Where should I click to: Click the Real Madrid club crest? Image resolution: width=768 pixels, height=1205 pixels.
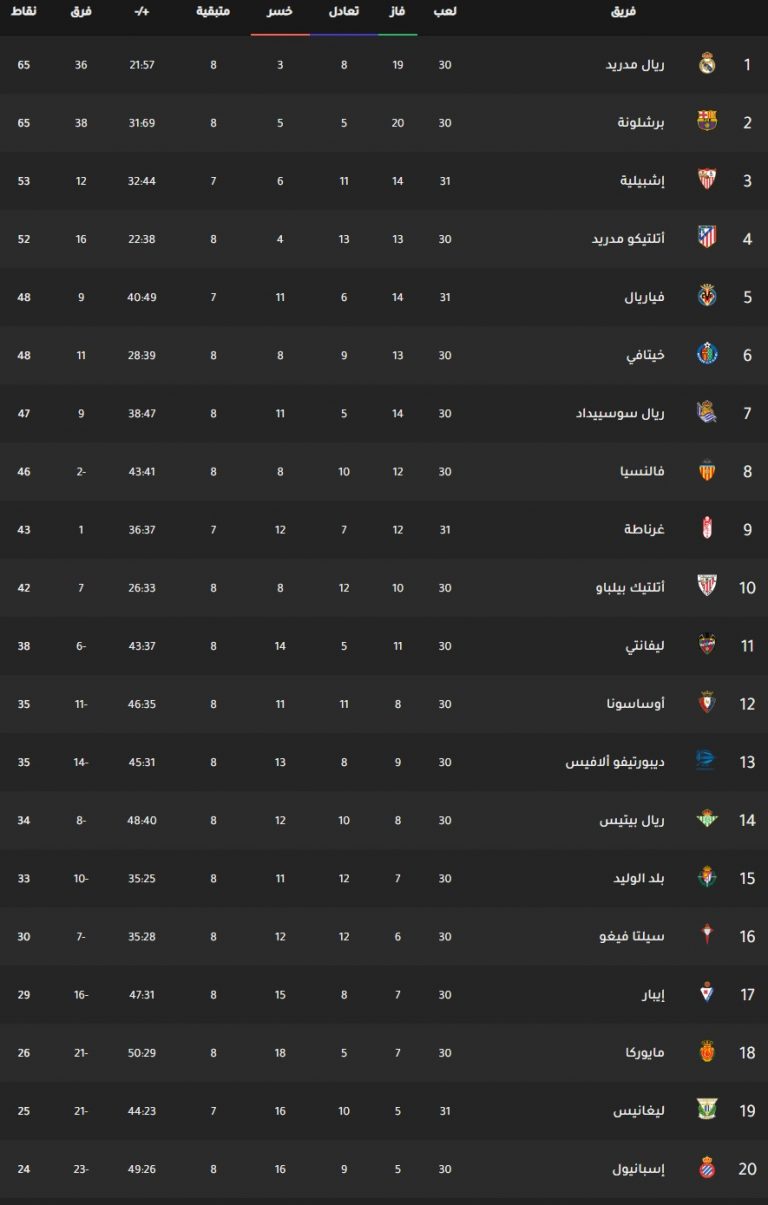pyautogui.click(x=707, y=65)
